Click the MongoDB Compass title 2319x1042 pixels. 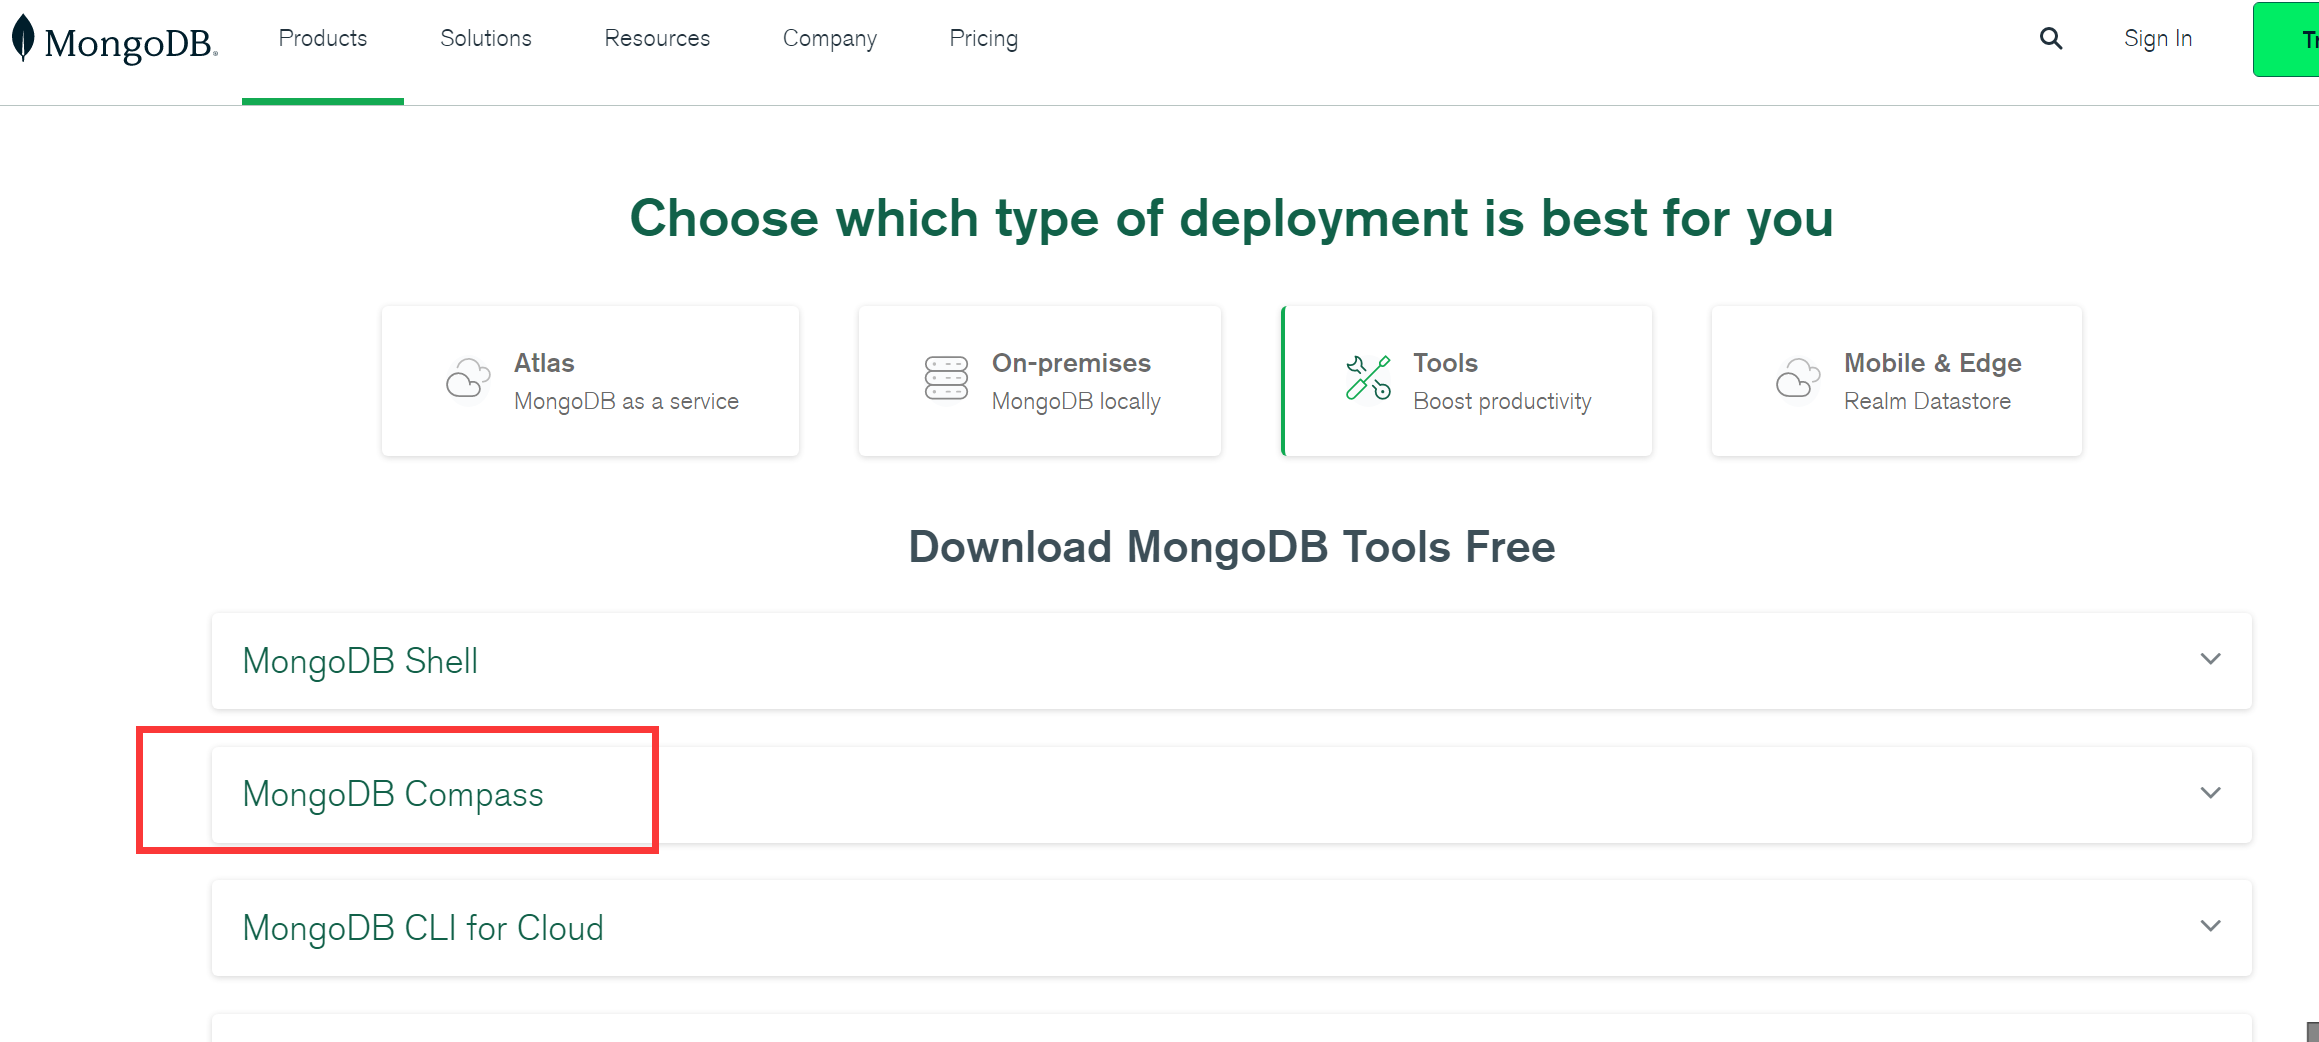[x=393, y=794]
